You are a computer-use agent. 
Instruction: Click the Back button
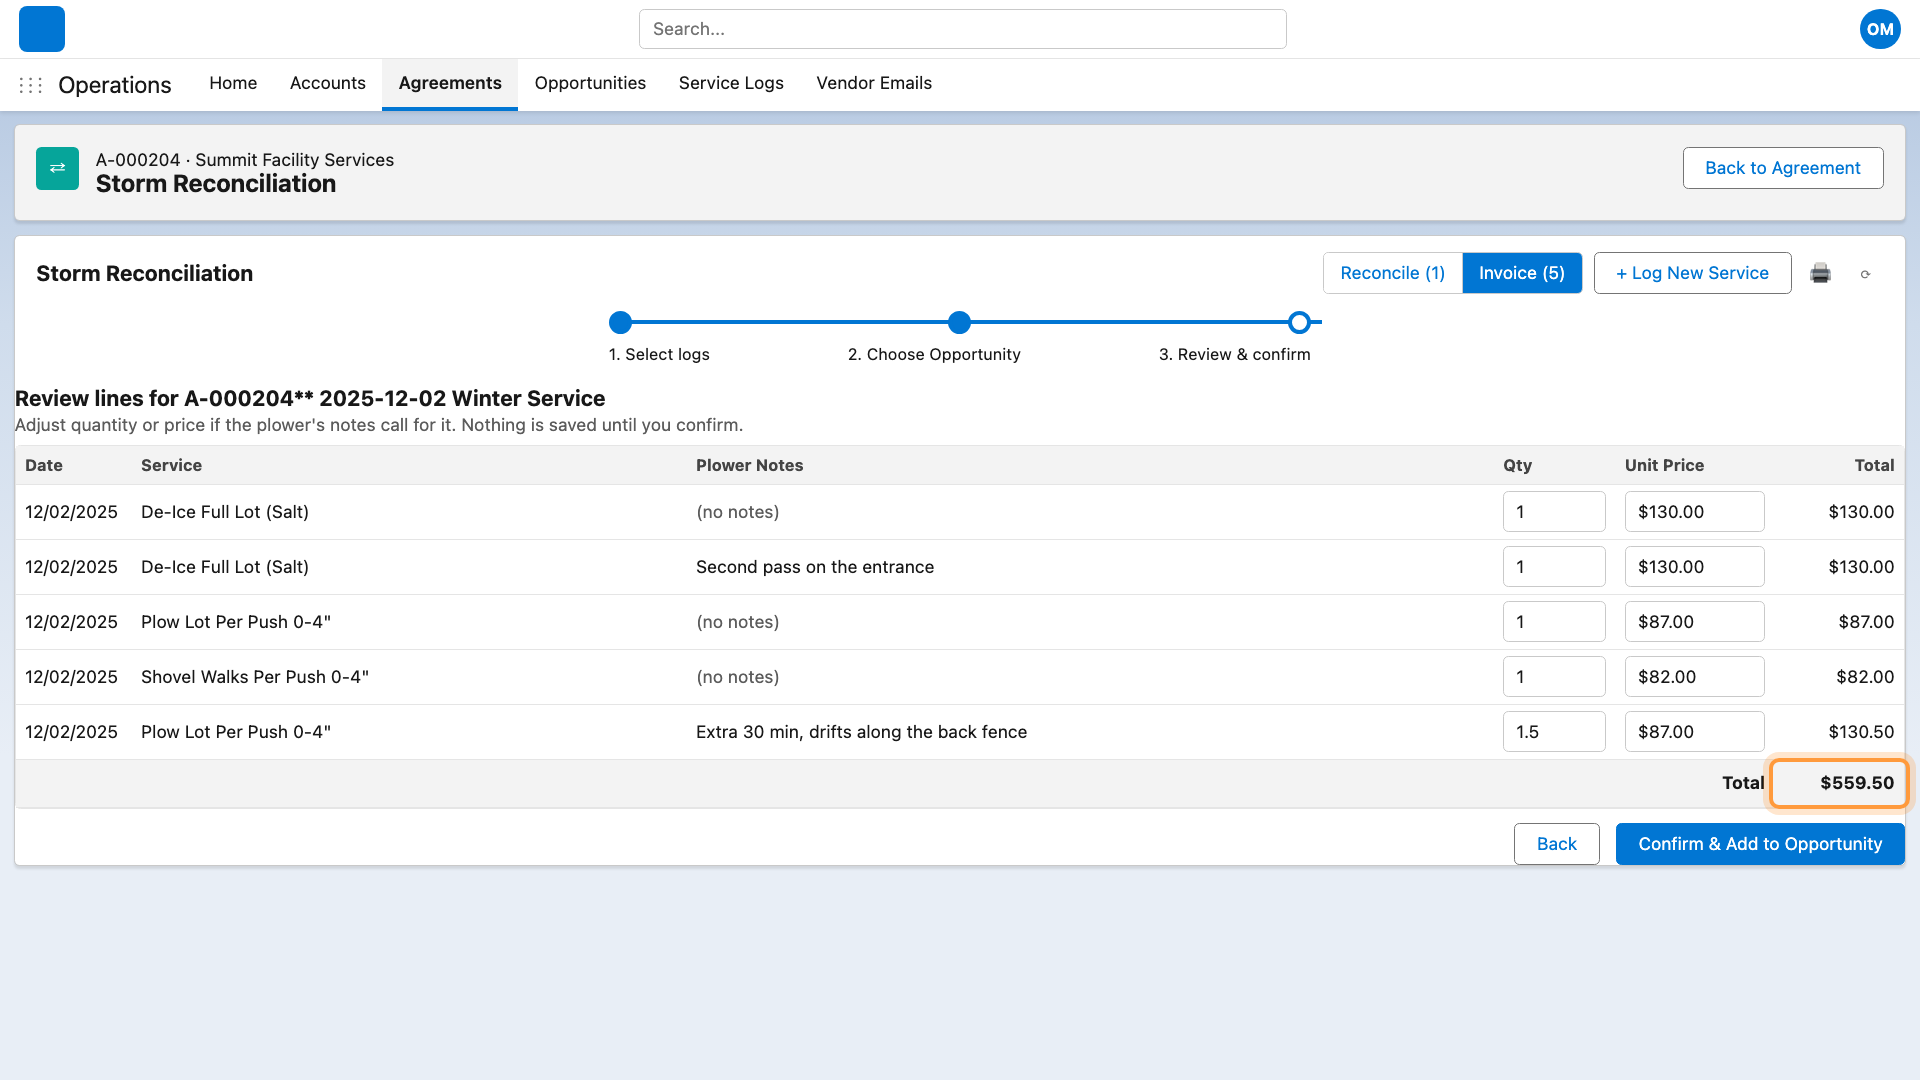[1556, 844]
